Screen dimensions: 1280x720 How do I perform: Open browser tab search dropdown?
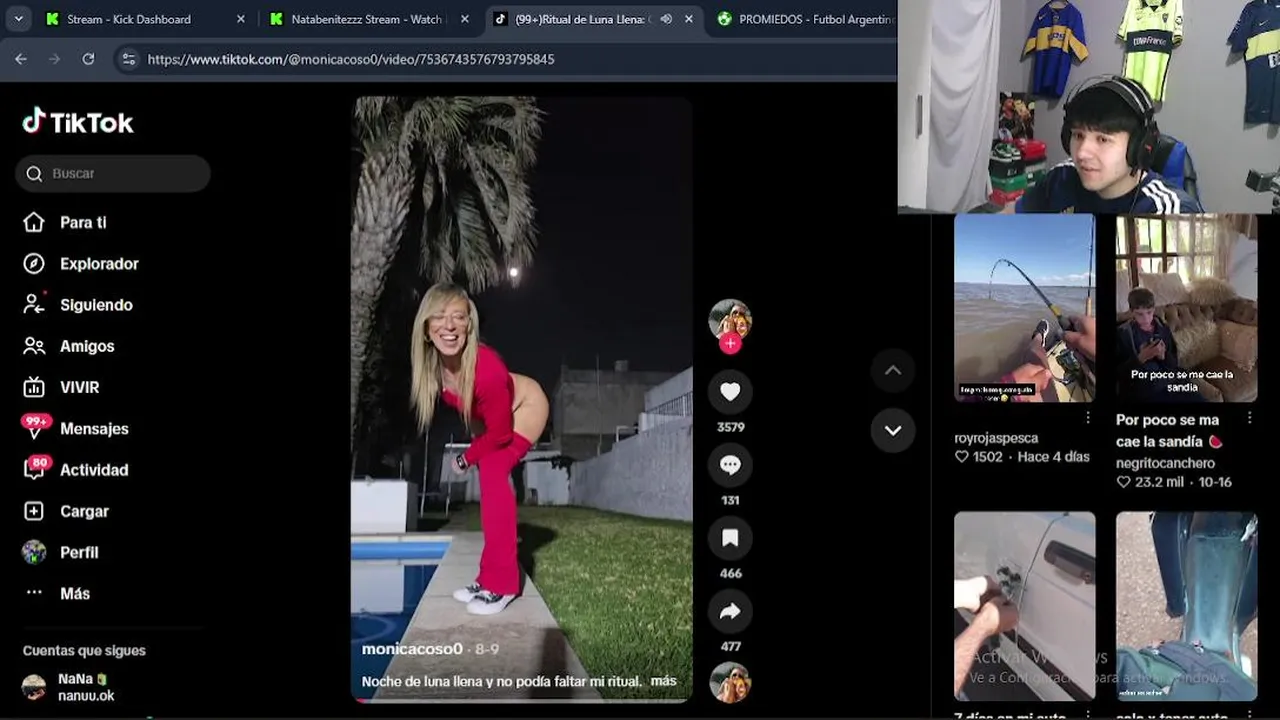click(19, 19)
